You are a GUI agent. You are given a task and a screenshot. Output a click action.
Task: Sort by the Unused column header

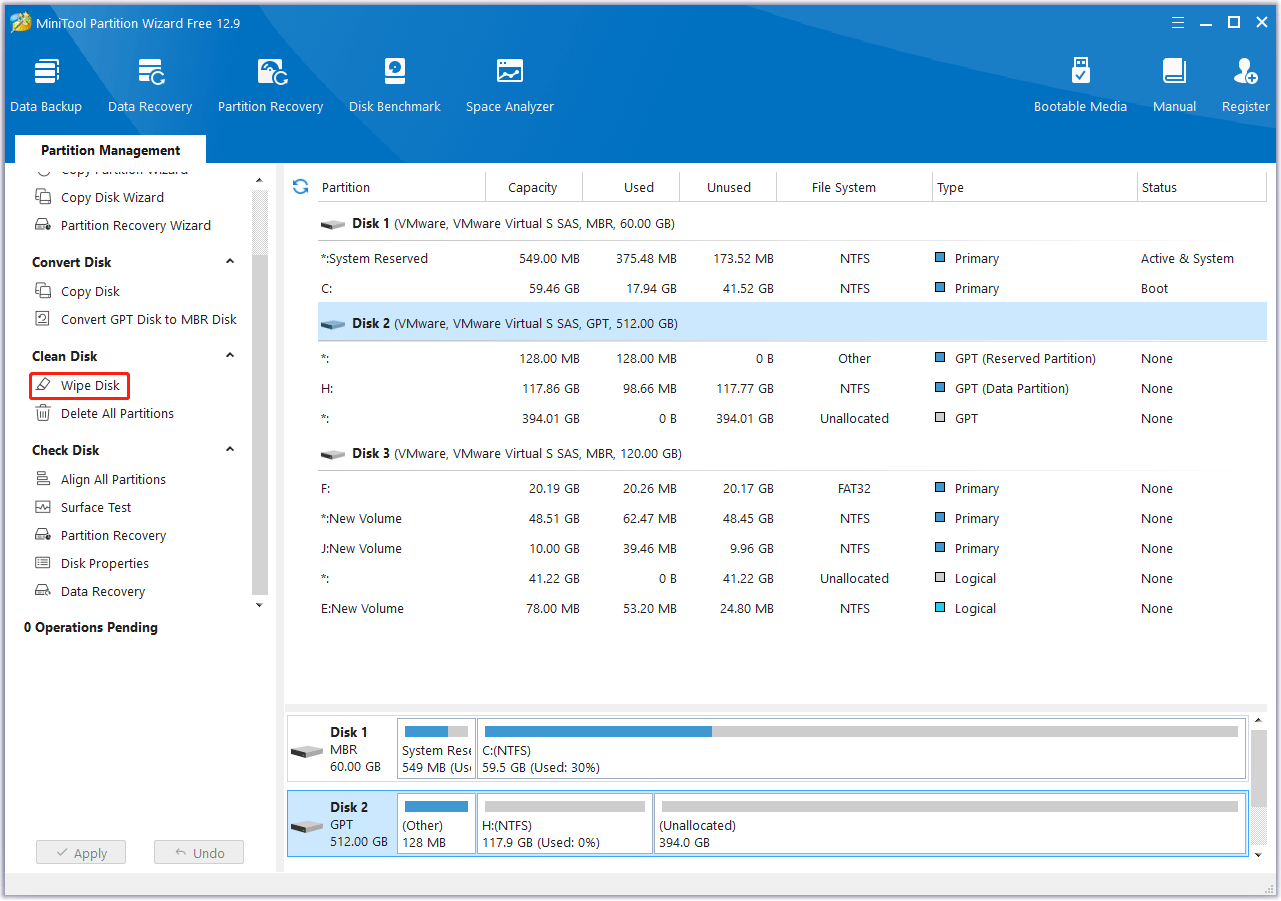pos(729,187)
